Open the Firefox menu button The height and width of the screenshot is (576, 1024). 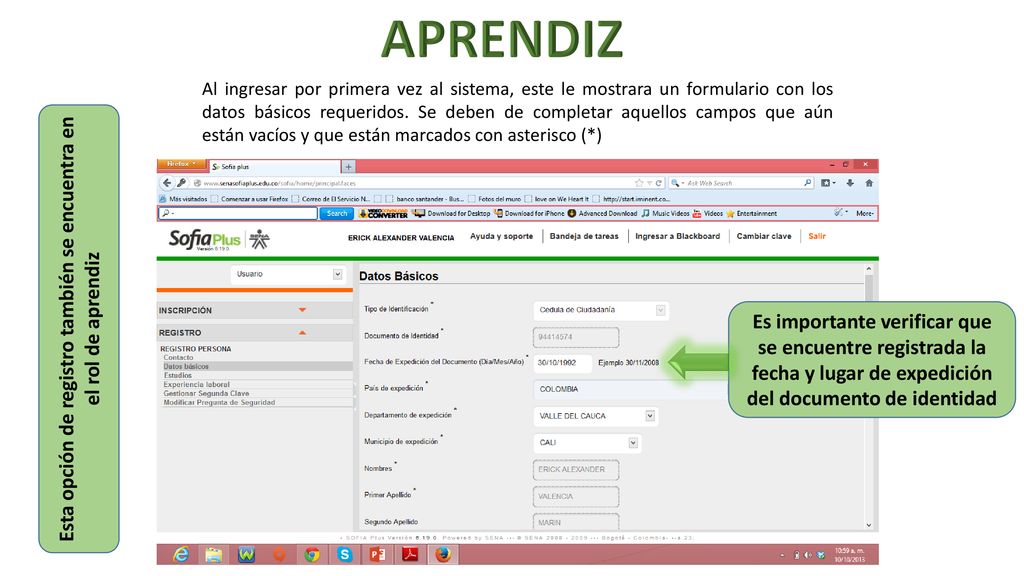[x=181, y=164]
